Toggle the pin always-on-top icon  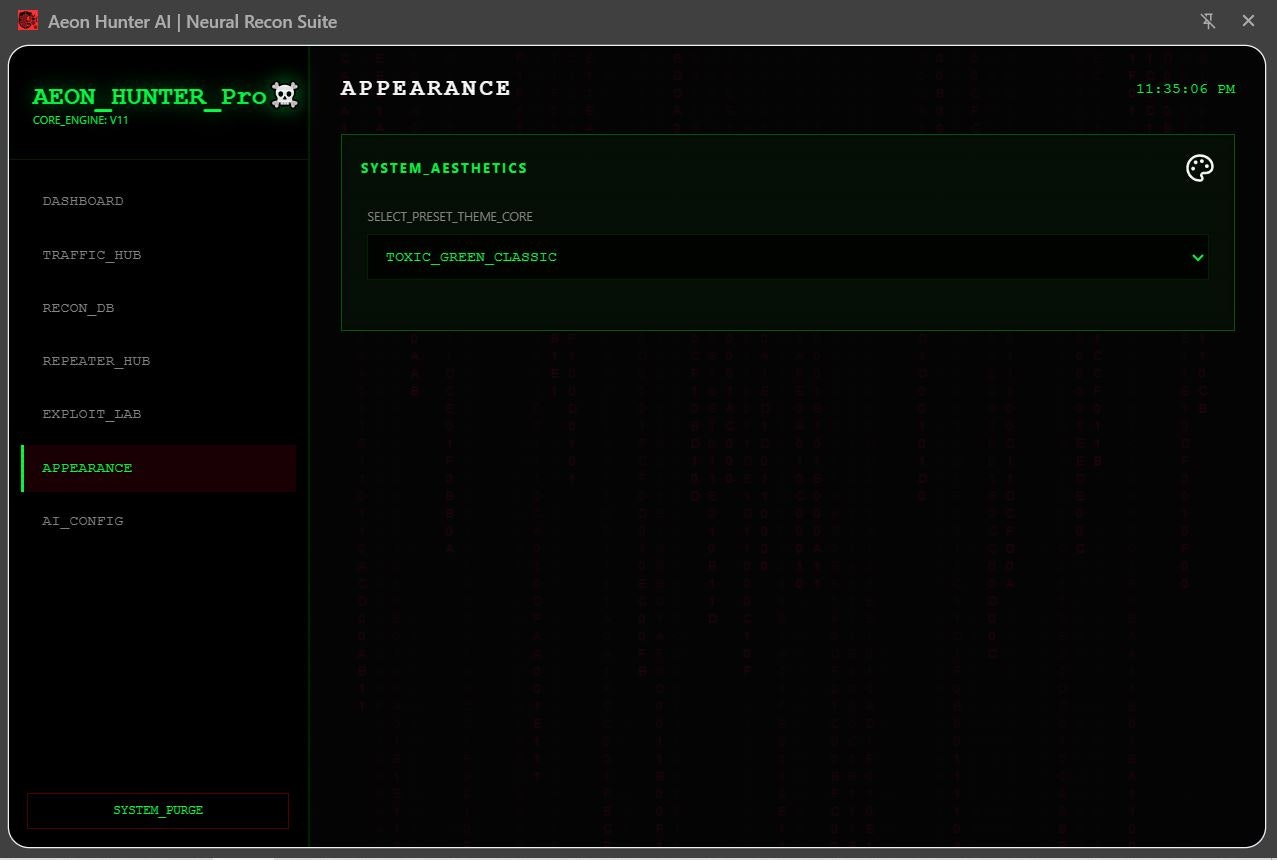[x=1208, y=20]
